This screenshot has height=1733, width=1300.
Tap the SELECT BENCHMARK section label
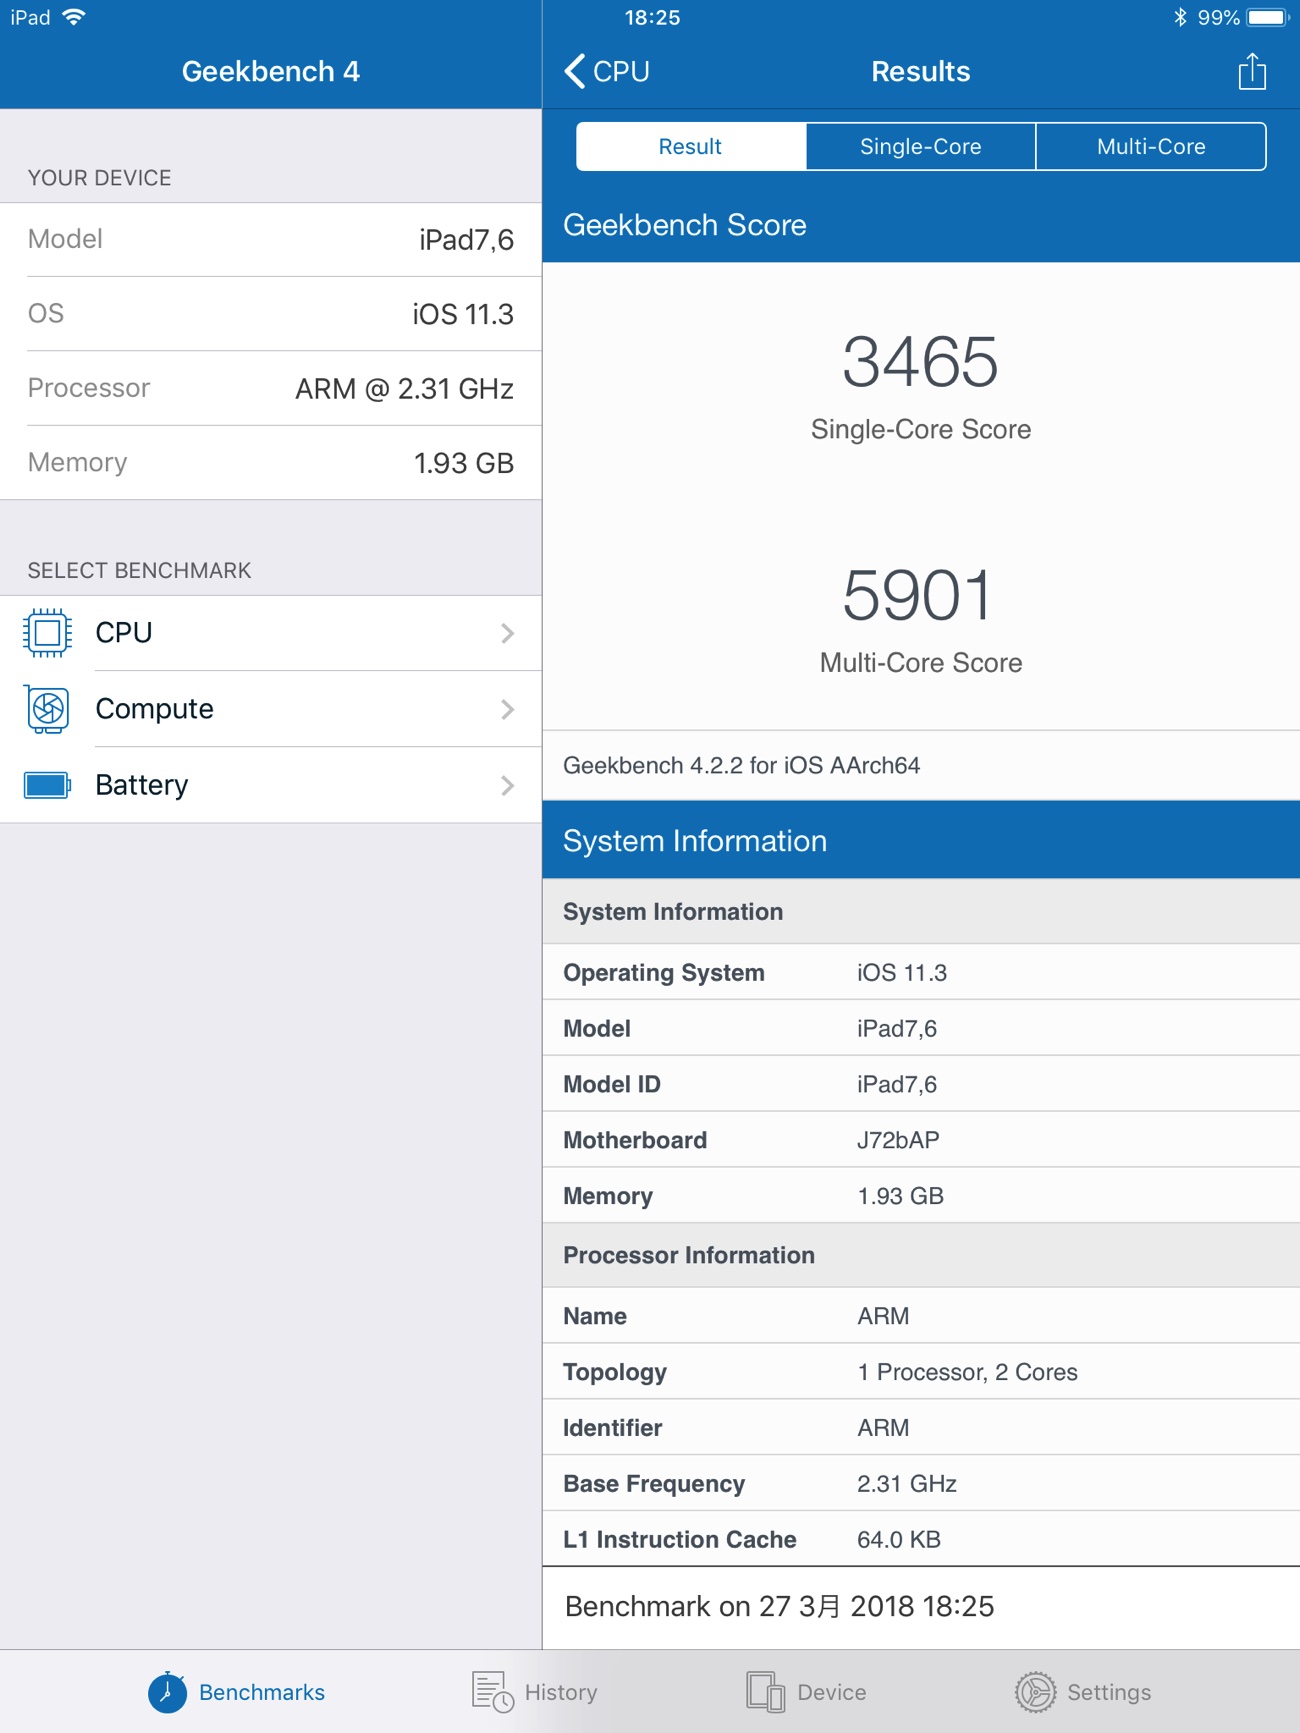140,570
